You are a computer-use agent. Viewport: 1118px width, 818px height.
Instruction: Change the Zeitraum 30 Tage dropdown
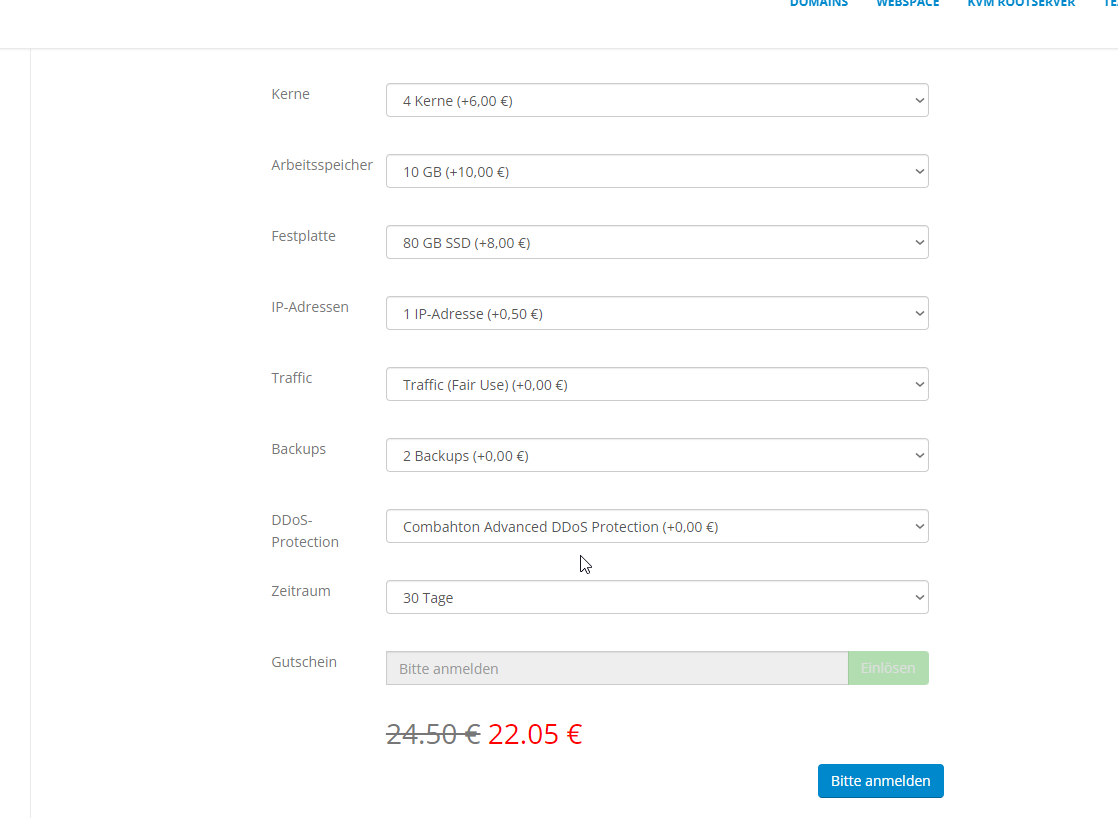[x=656, y=597]
